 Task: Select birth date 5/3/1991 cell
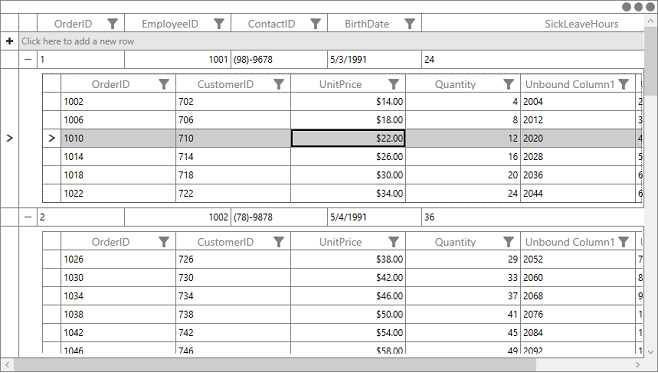click(x=374, y=60)
